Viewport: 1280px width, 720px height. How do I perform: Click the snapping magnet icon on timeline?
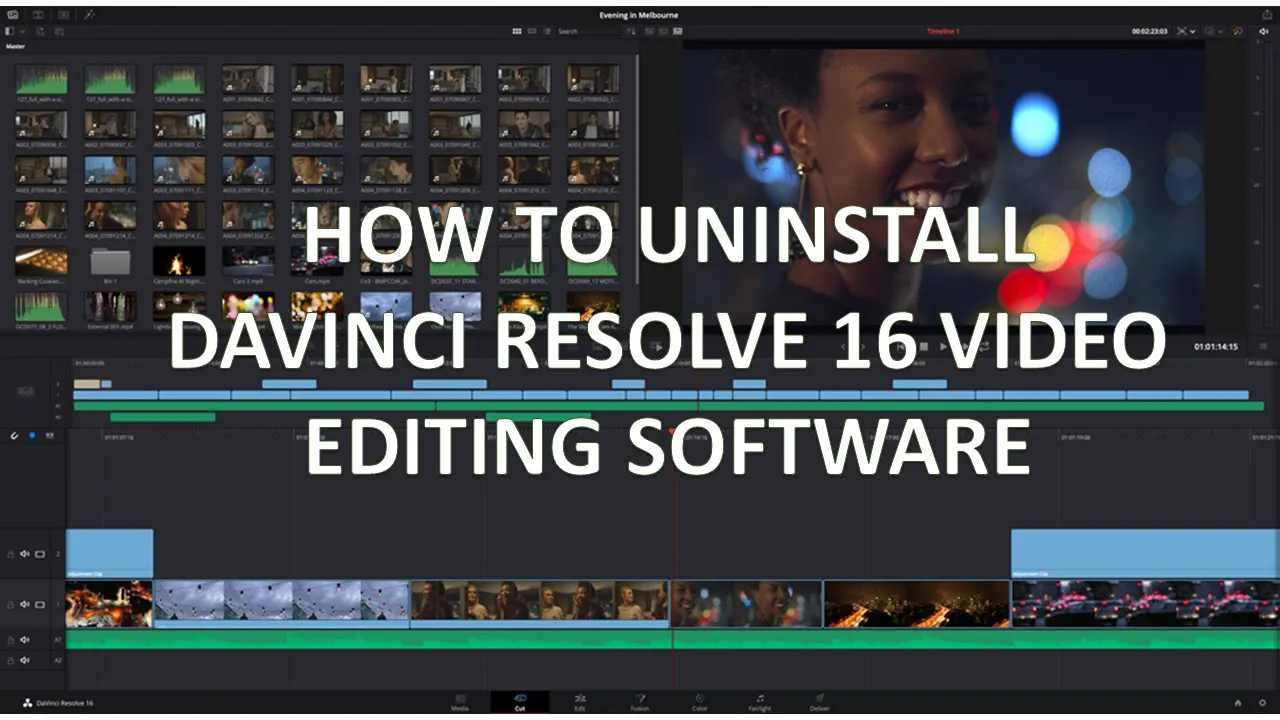tap(14, 436)
